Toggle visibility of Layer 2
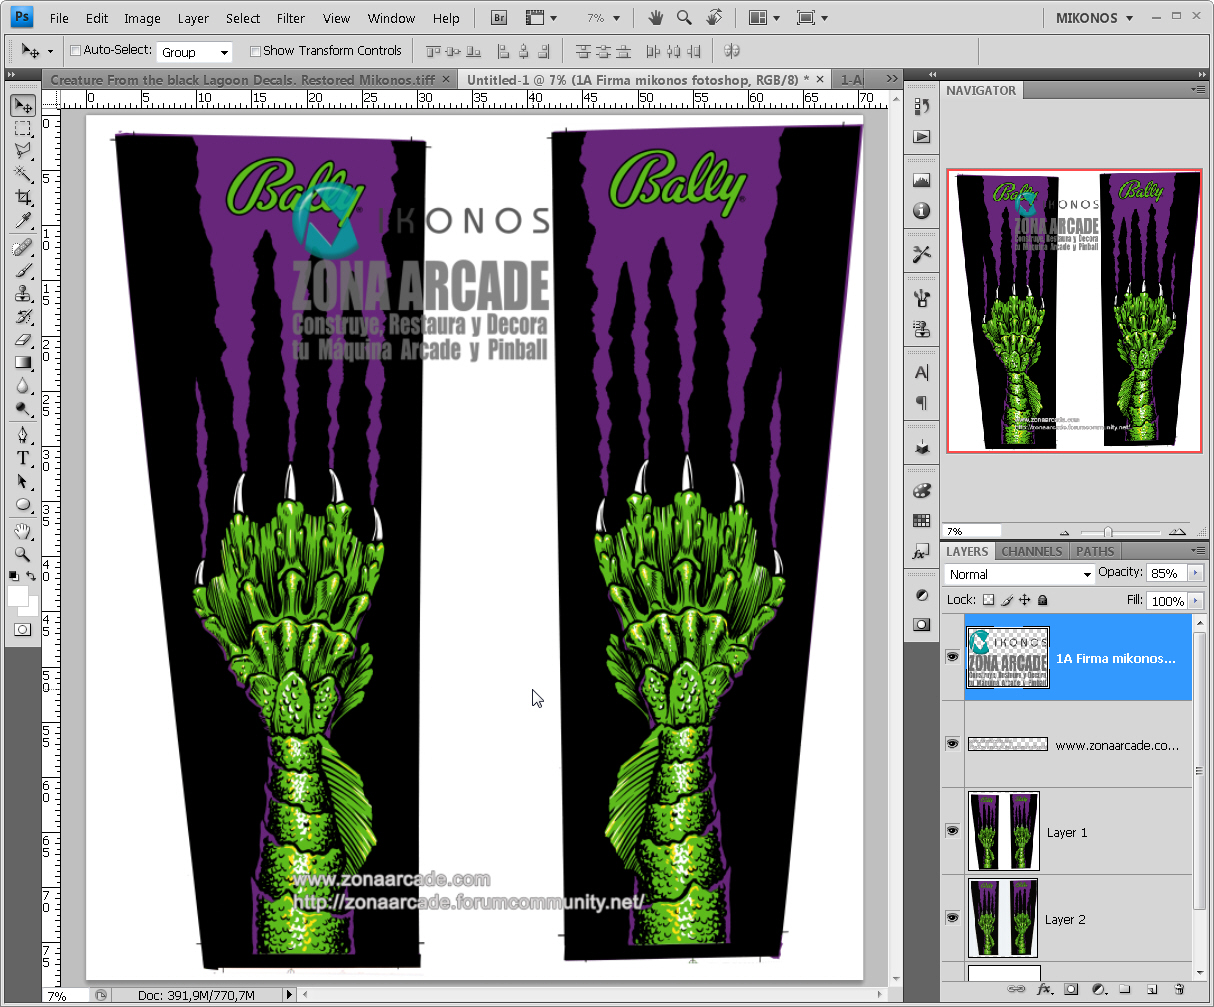 point(952,919)
